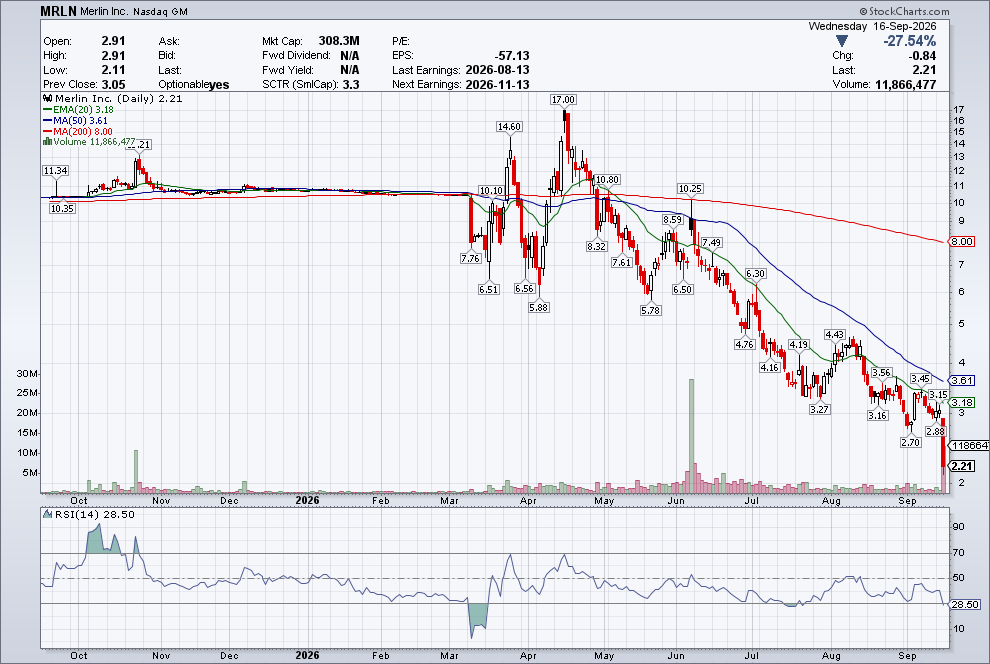Click the SCTR (SmlCap) value 3.3
Image resolution: width=990 pixels, height=664 pixels.
[x=349, y=85]
